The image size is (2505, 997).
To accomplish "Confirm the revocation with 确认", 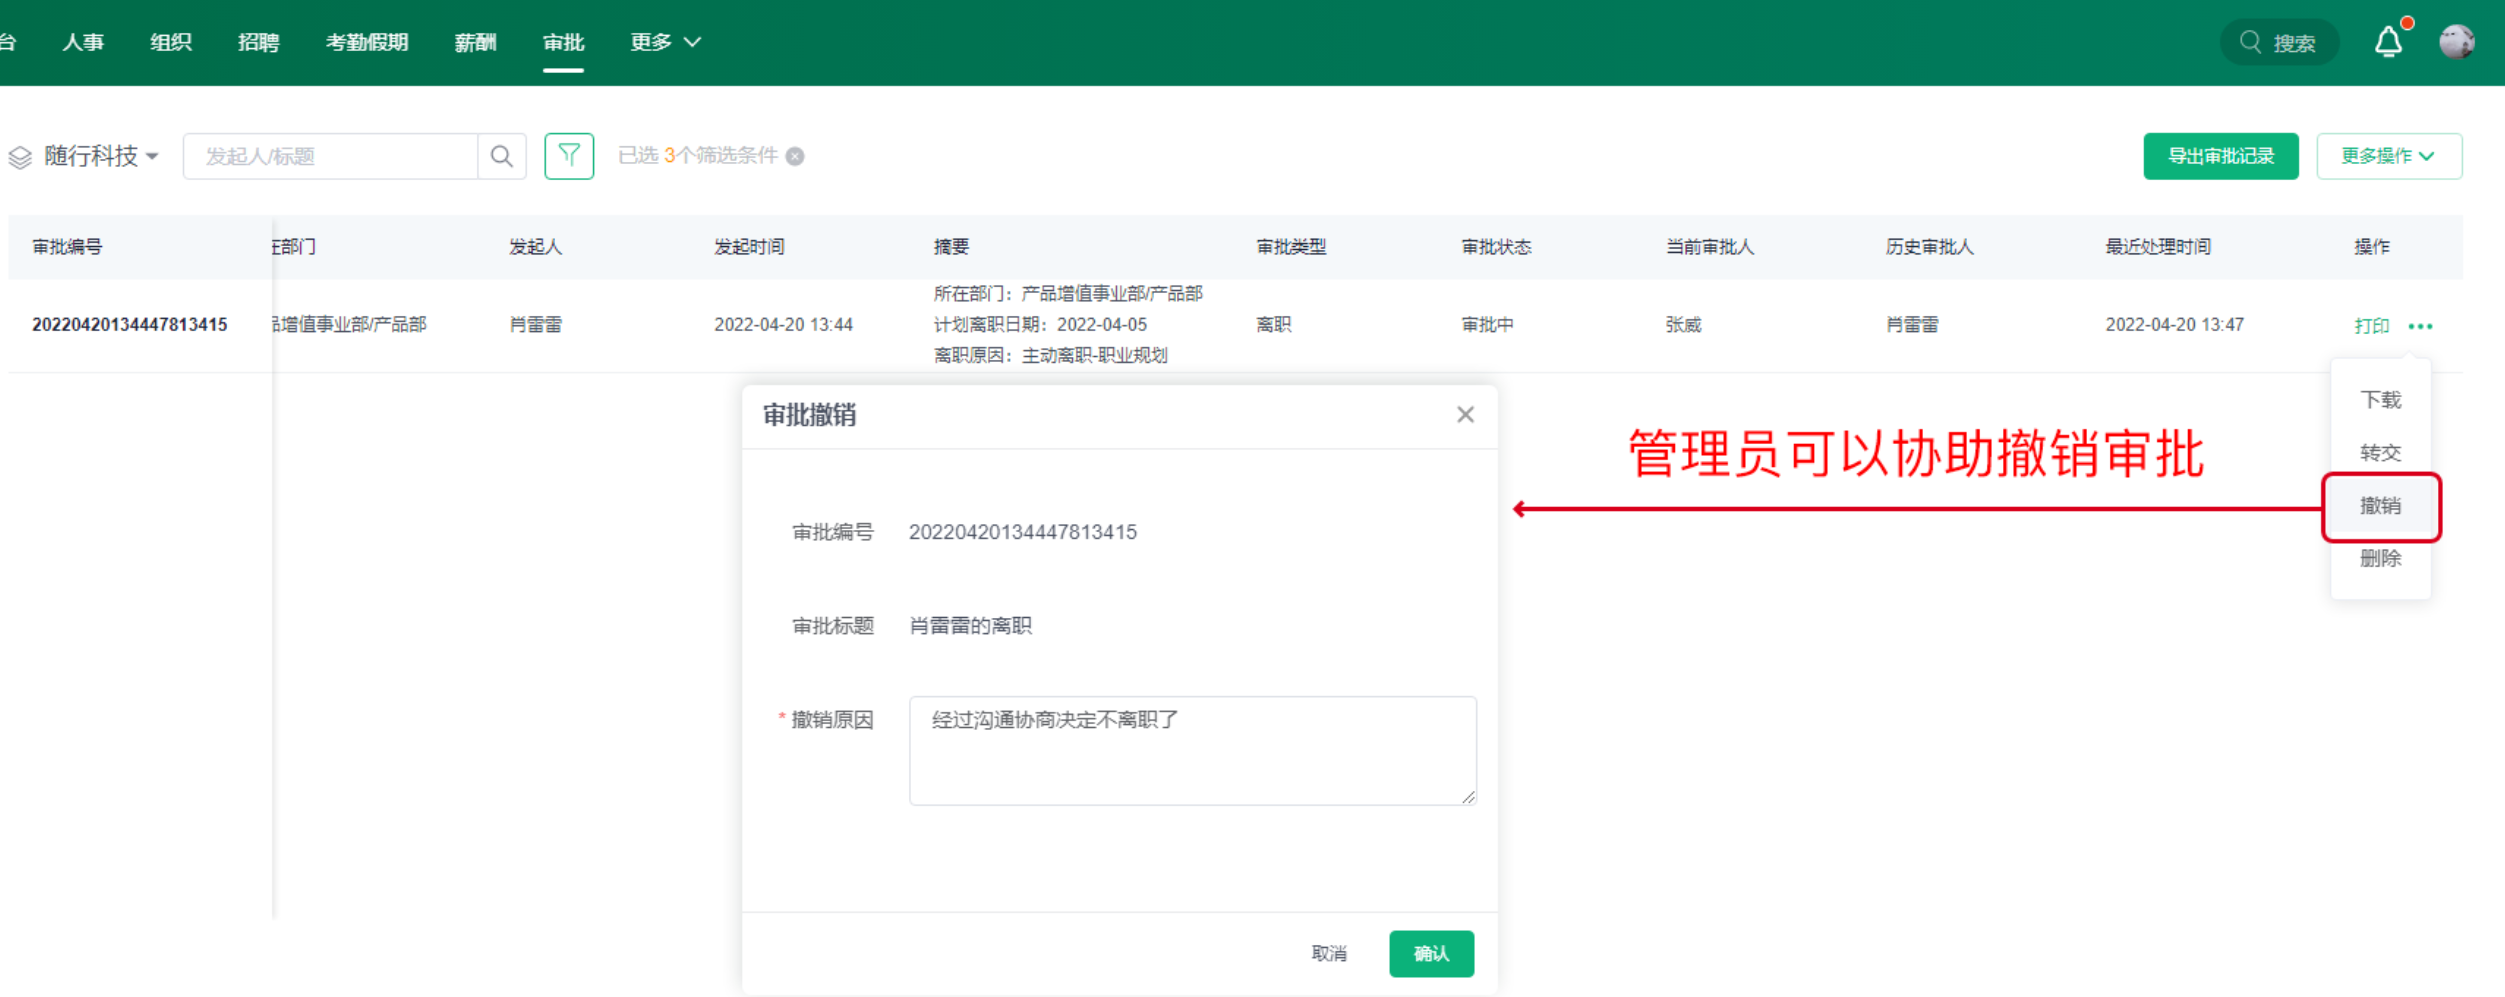I will 1431,953.
